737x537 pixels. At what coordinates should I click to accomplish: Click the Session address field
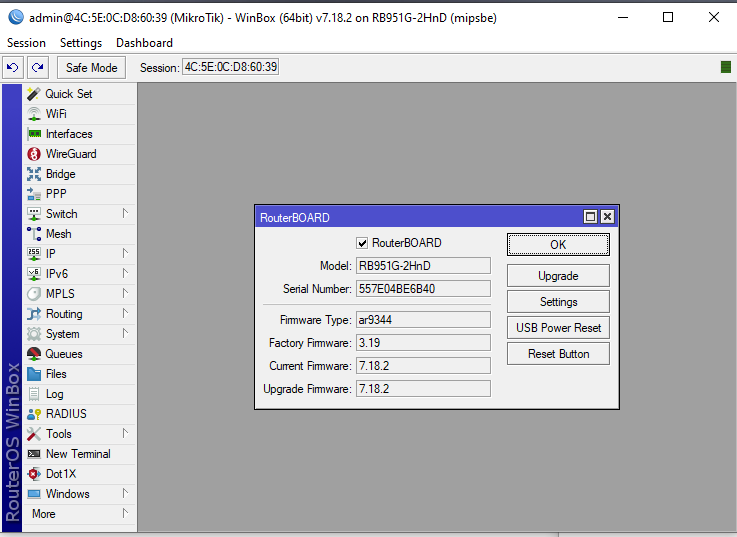[x=230, y=67]
